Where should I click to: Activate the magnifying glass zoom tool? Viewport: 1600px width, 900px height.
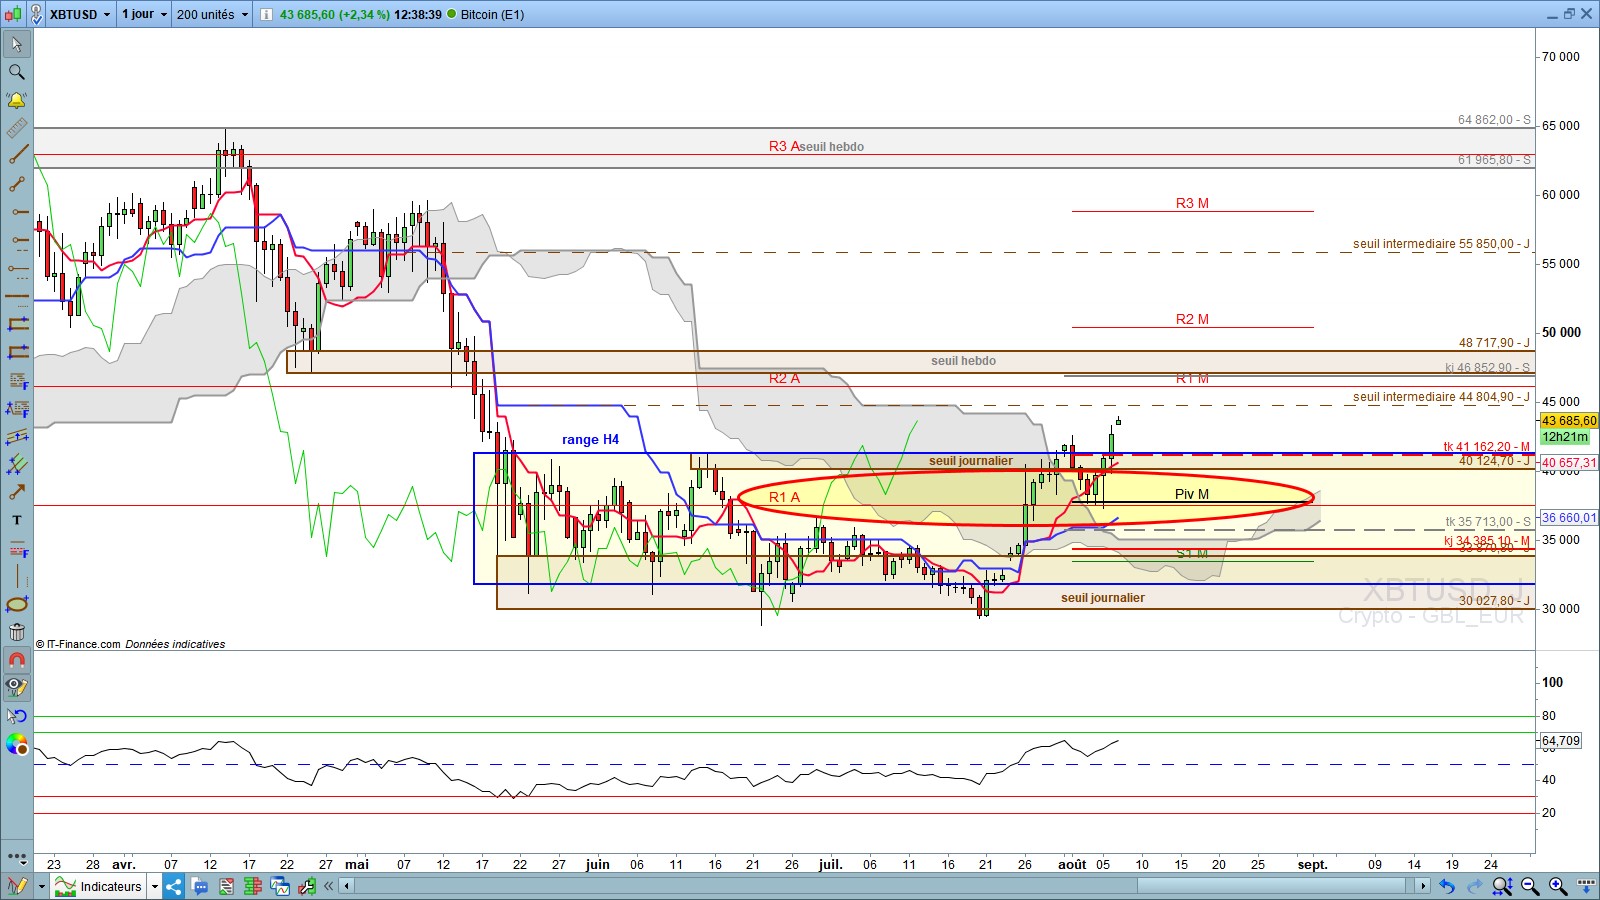click(17, 72)
